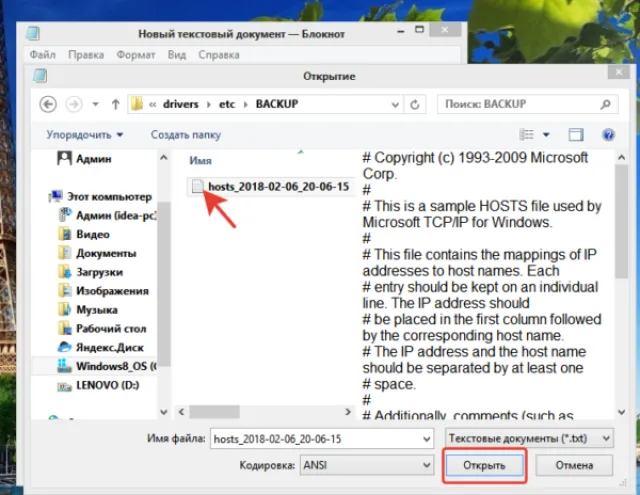Change the view with the view icon

(526, 134)
